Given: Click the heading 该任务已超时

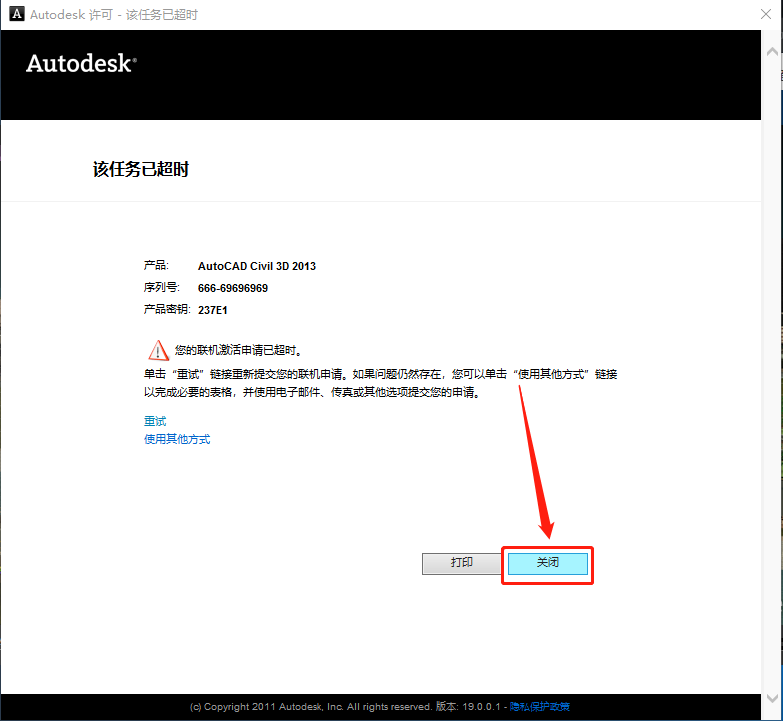Looking at the screenshot, I should 141,169.
